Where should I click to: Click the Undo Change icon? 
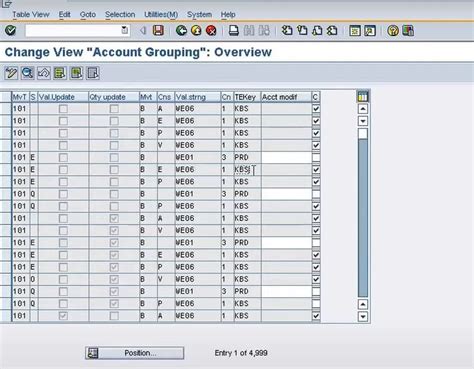point(44,73)
